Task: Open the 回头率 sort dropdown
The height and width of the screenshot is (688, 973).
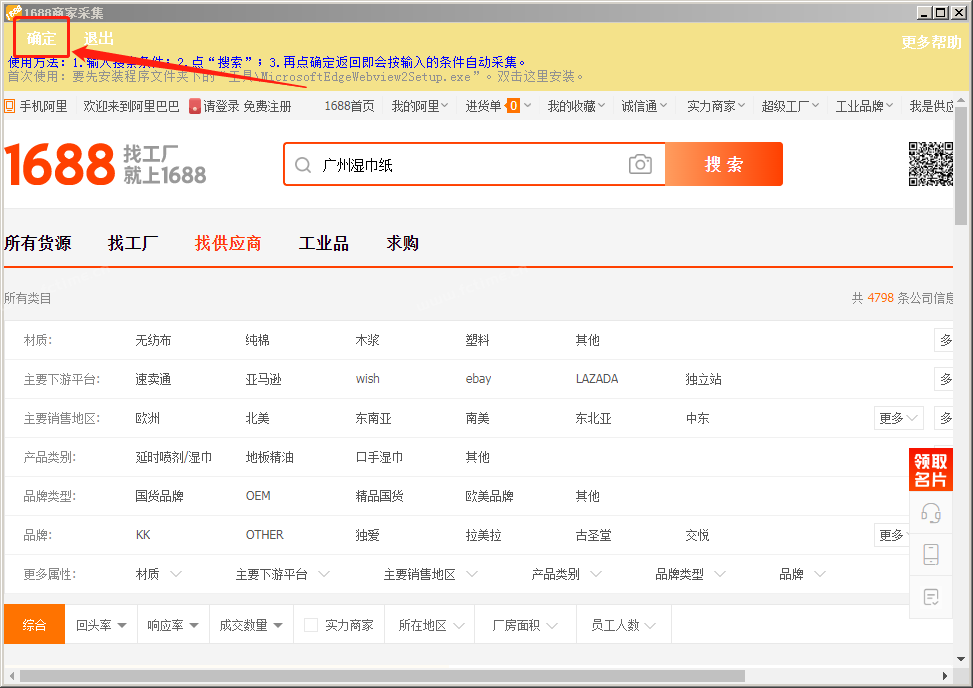Action: point(101,625)
